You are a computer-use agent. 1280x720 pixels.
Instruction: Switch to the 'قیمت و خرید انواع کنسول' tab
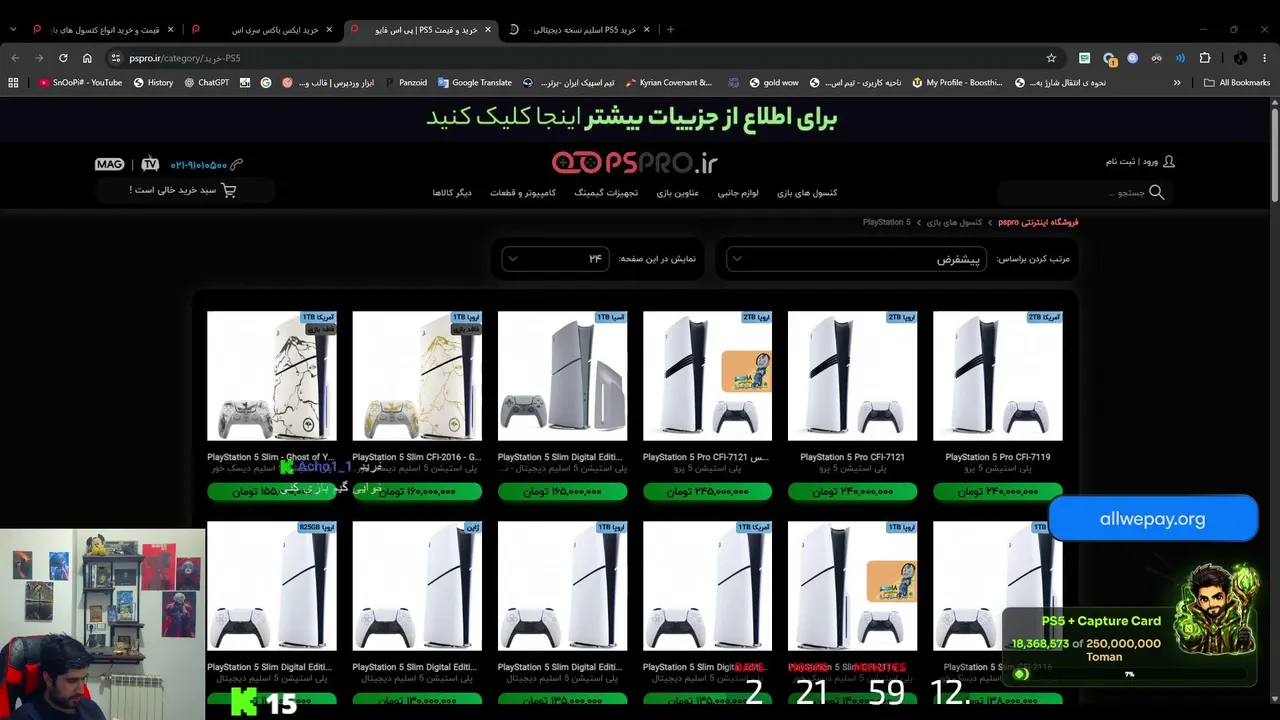click(x=102, y=29)
